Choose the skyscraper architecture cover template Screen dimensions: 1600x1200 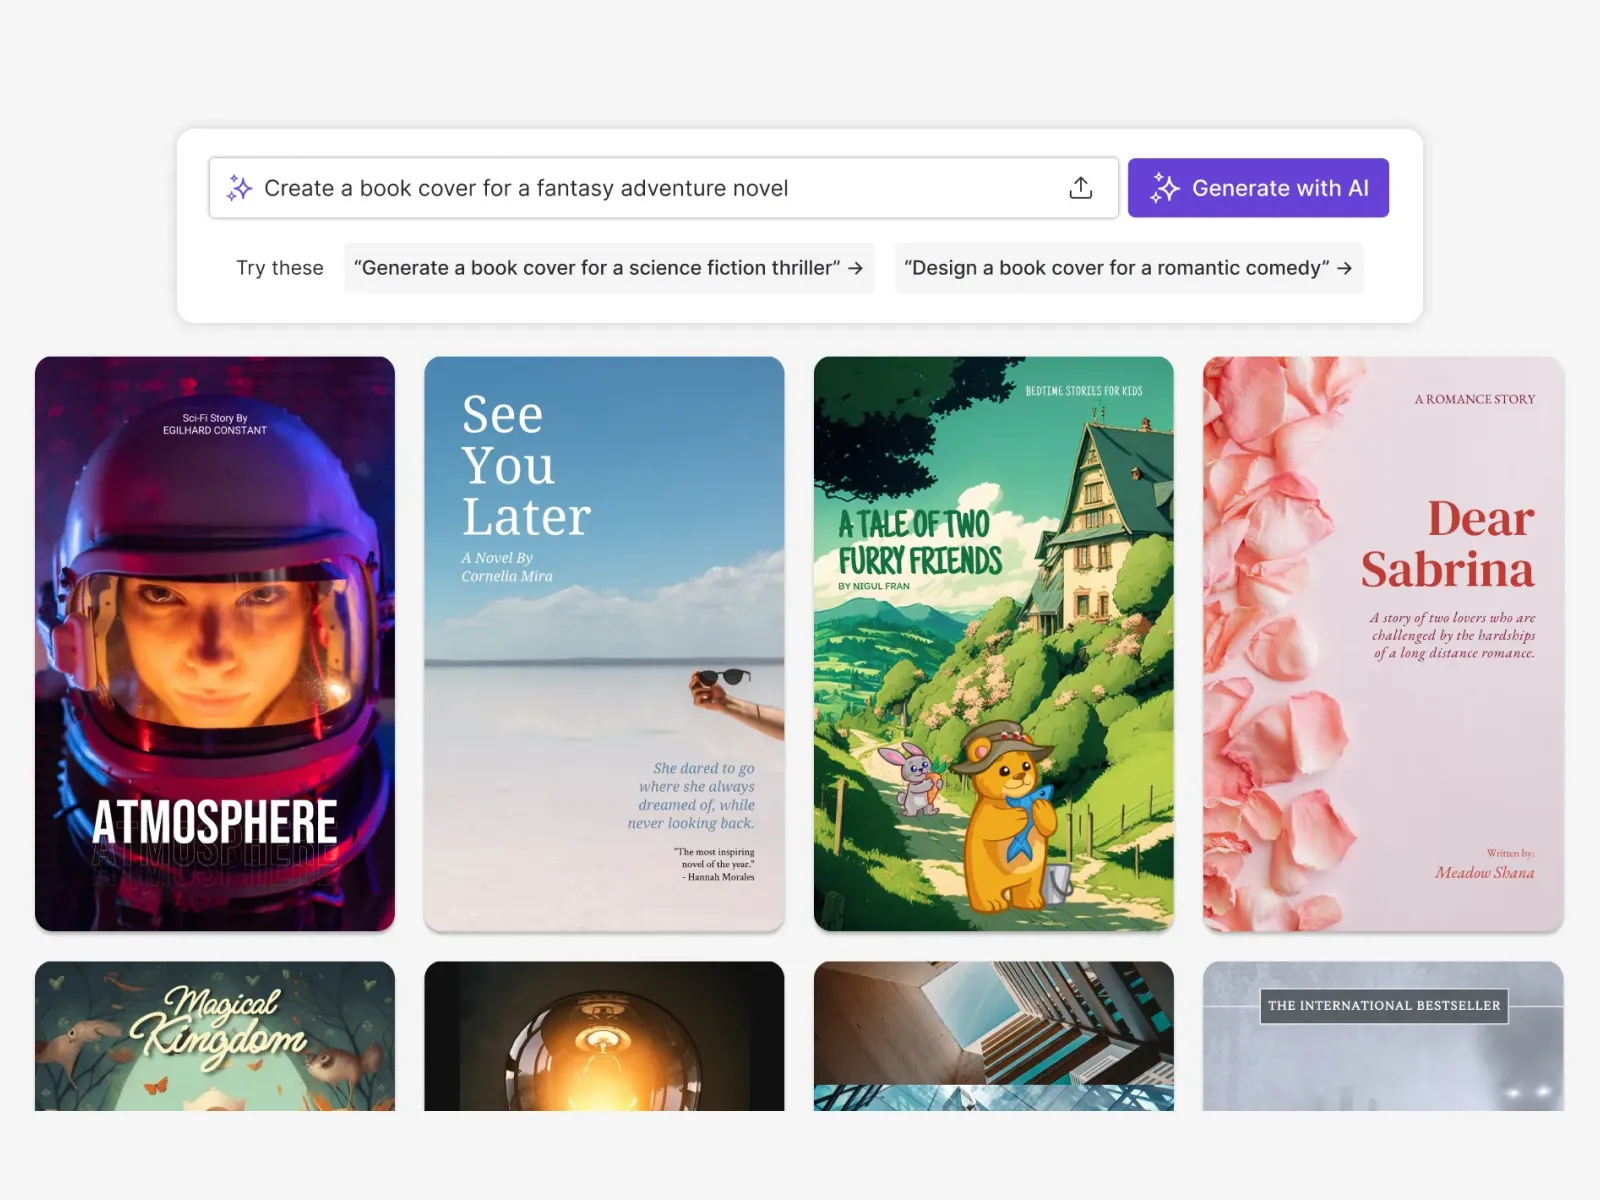click(993, 1036)
